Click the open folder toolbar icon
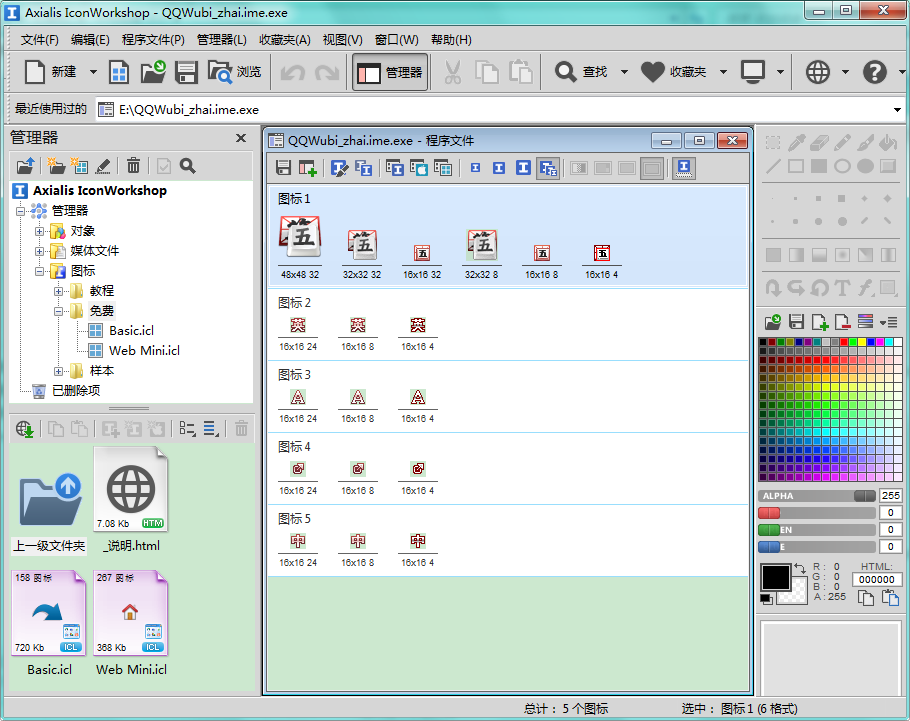The image size is (910, 721). [153, 72]
